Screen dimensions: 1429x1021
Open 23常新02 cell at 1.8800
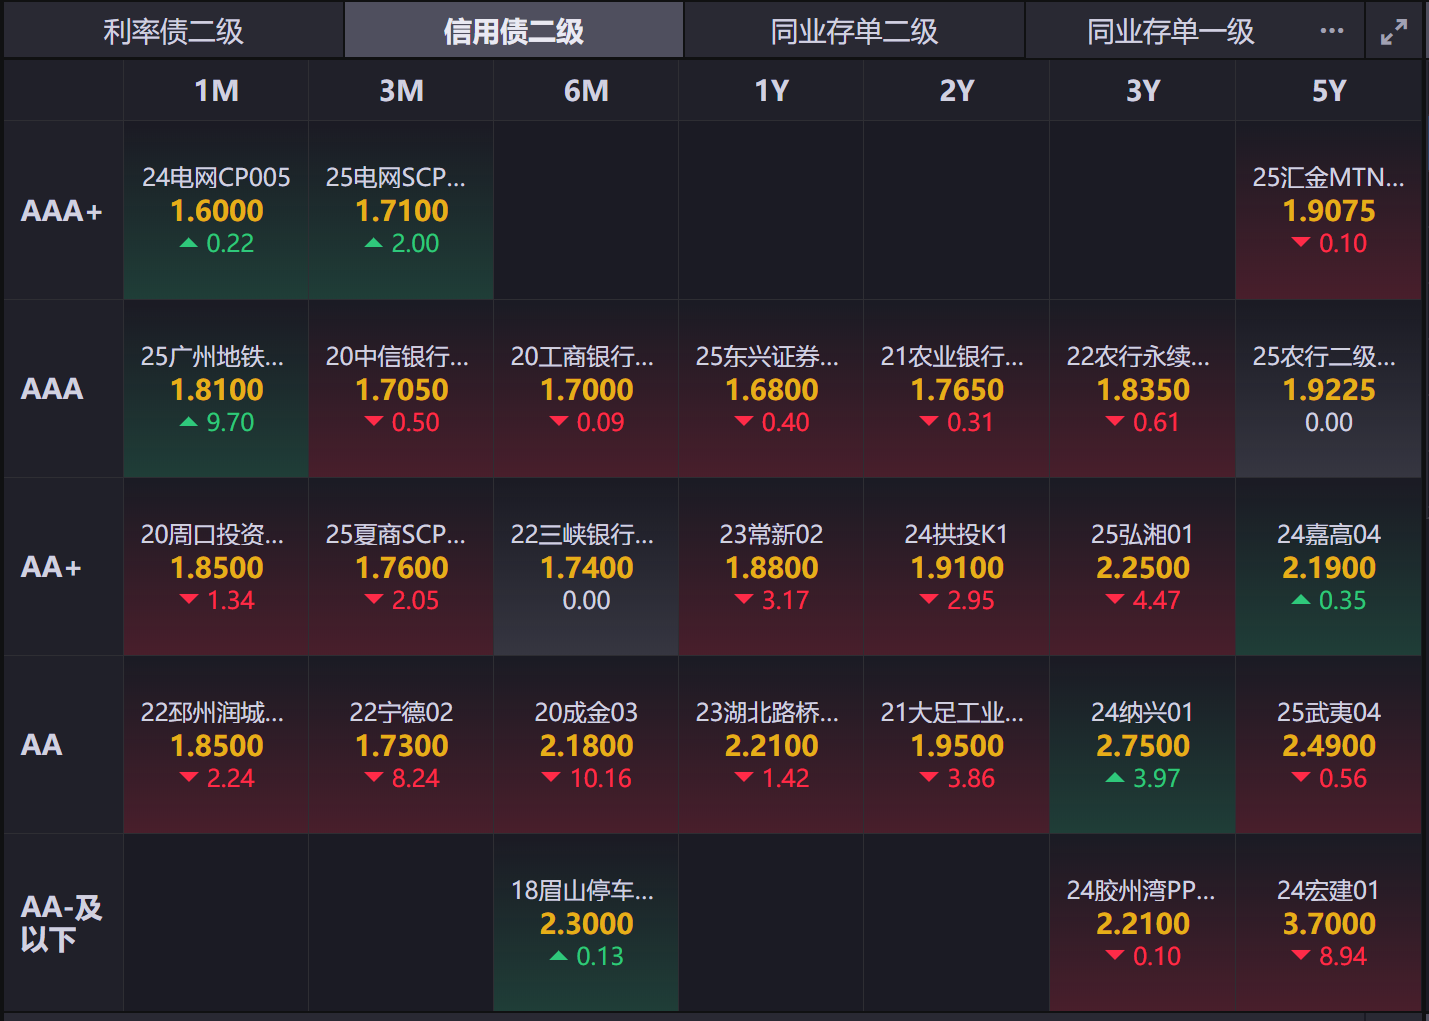click(771, 567)
